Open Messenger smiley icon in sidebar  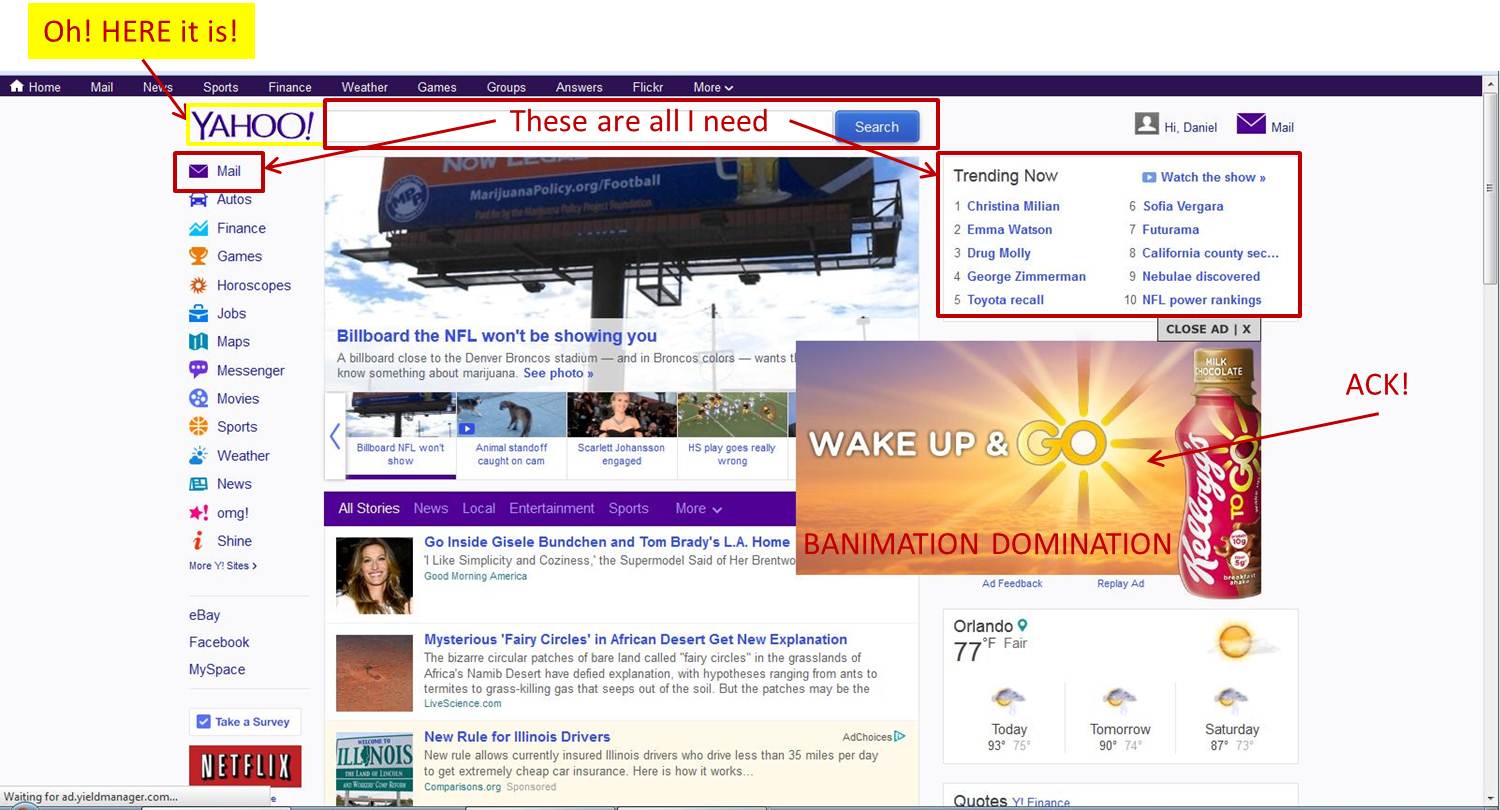pos(199,370)
